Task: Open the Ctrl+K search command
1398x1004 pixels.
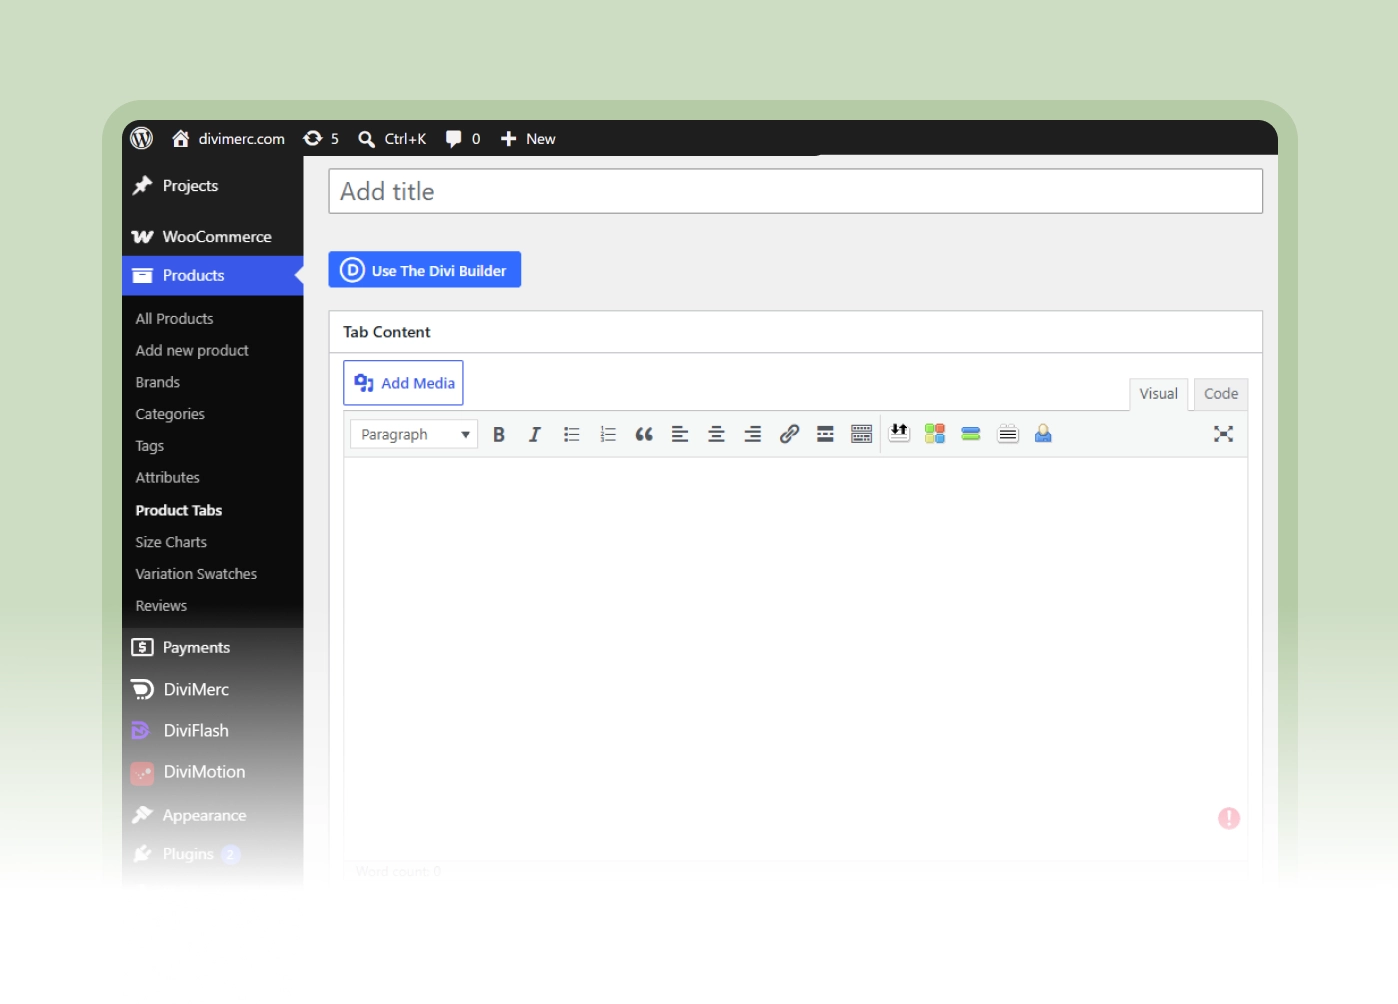Action: point(392,138)
